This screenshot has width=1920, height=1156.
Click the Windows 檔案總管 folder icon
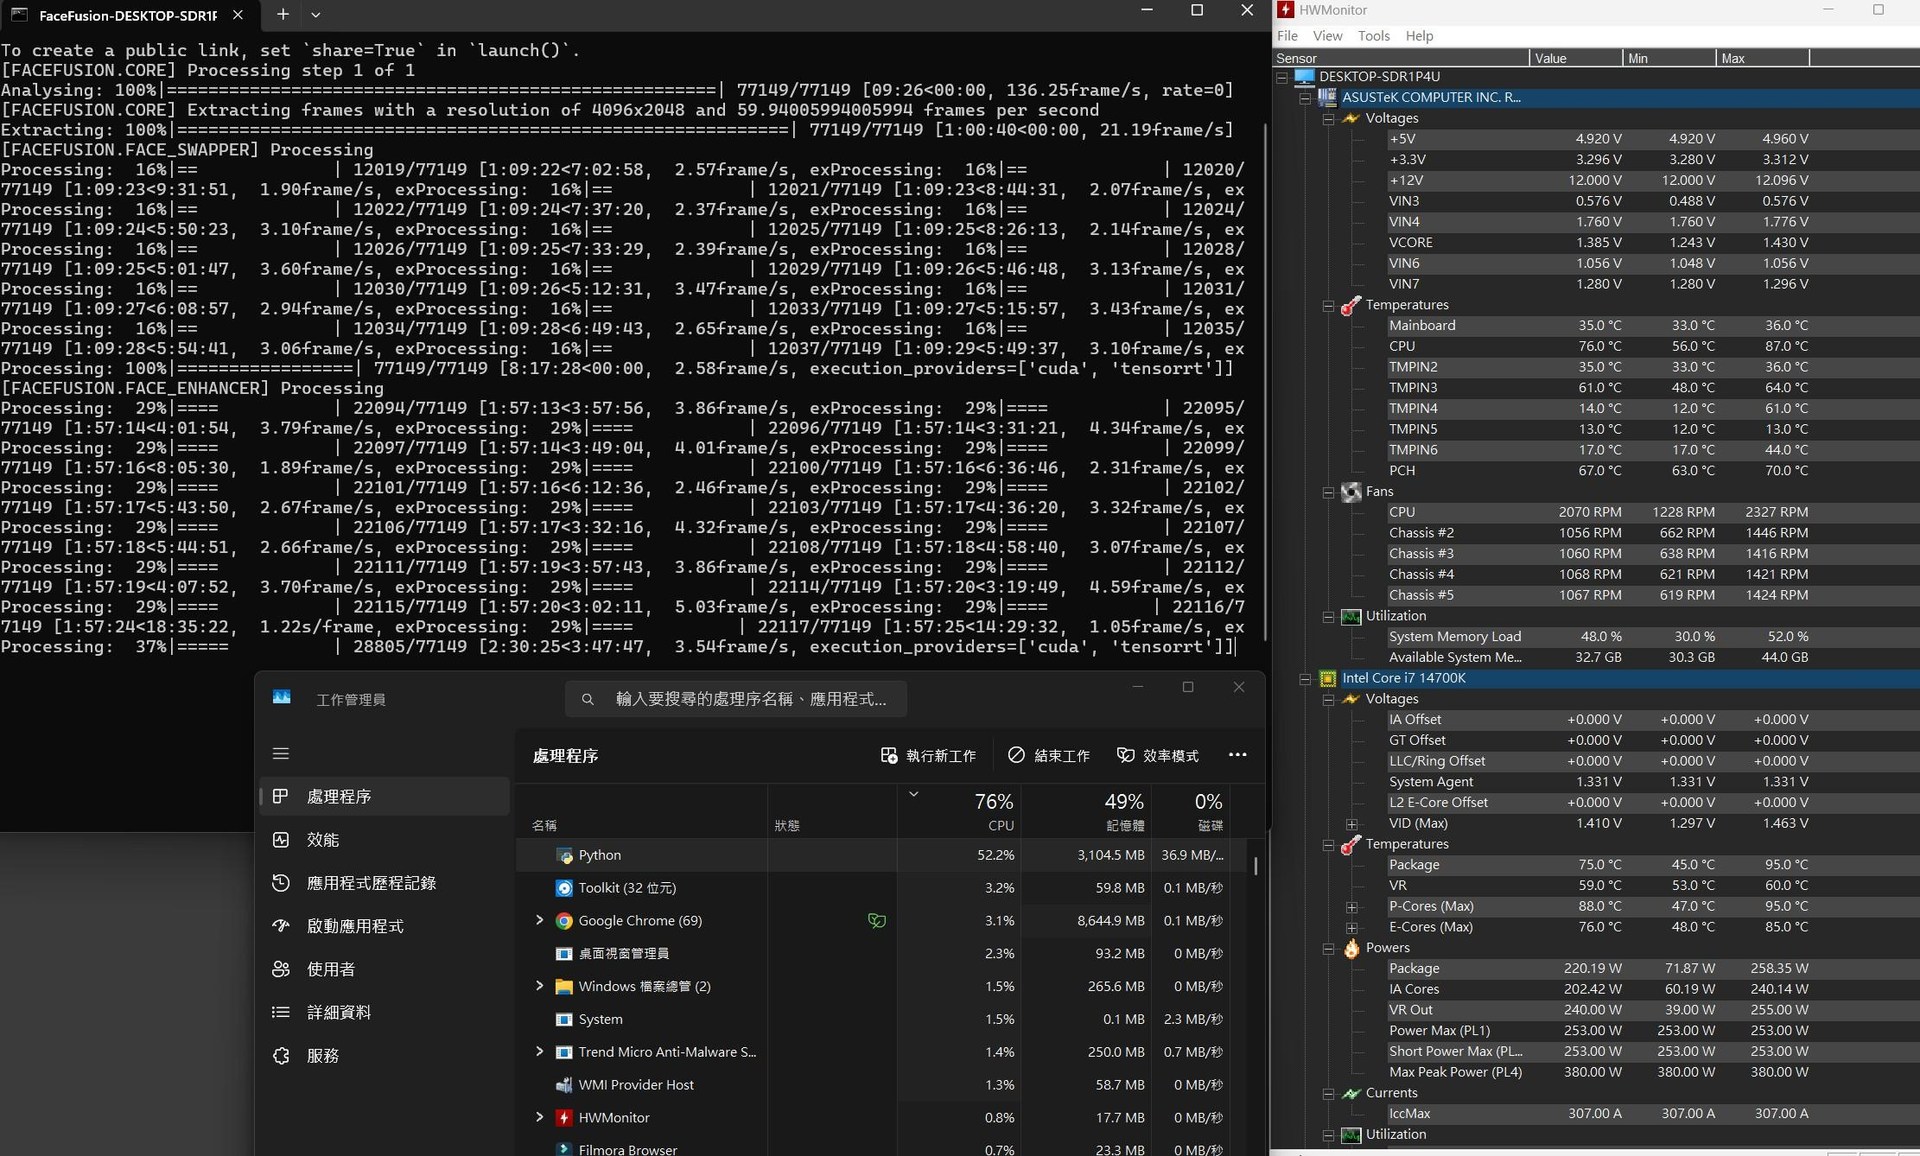pyautogui.click(x=564, y=987)
